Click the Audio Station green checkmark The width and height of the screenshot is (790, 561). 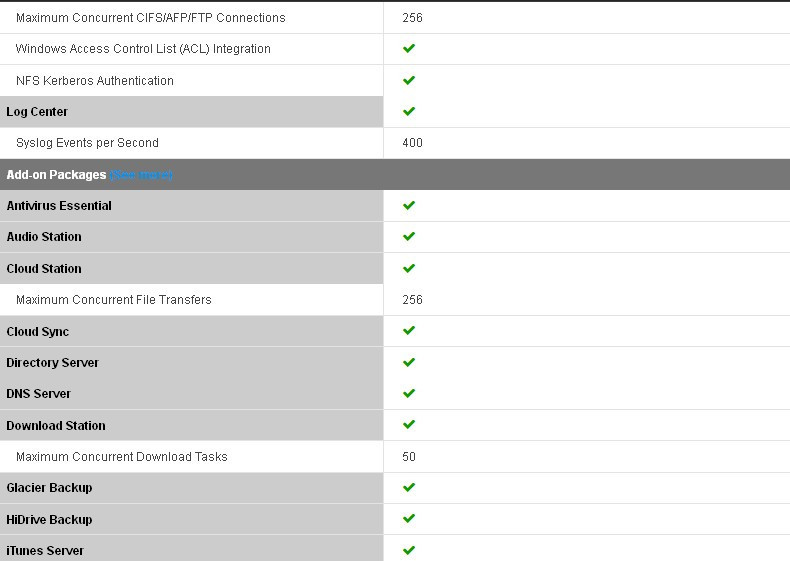409,236
